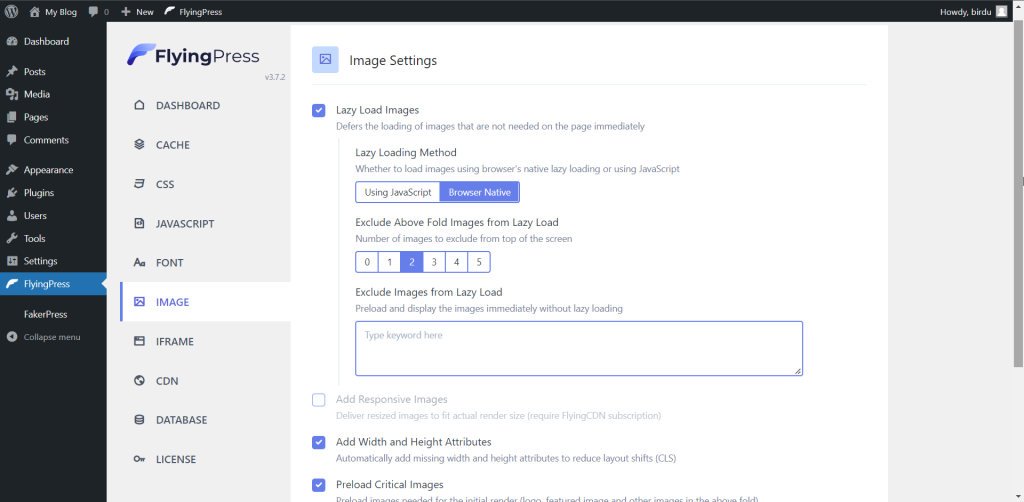Click the Image Settings heading text
The height and width of the screenshot is (502, 1024).
(393, 61)
